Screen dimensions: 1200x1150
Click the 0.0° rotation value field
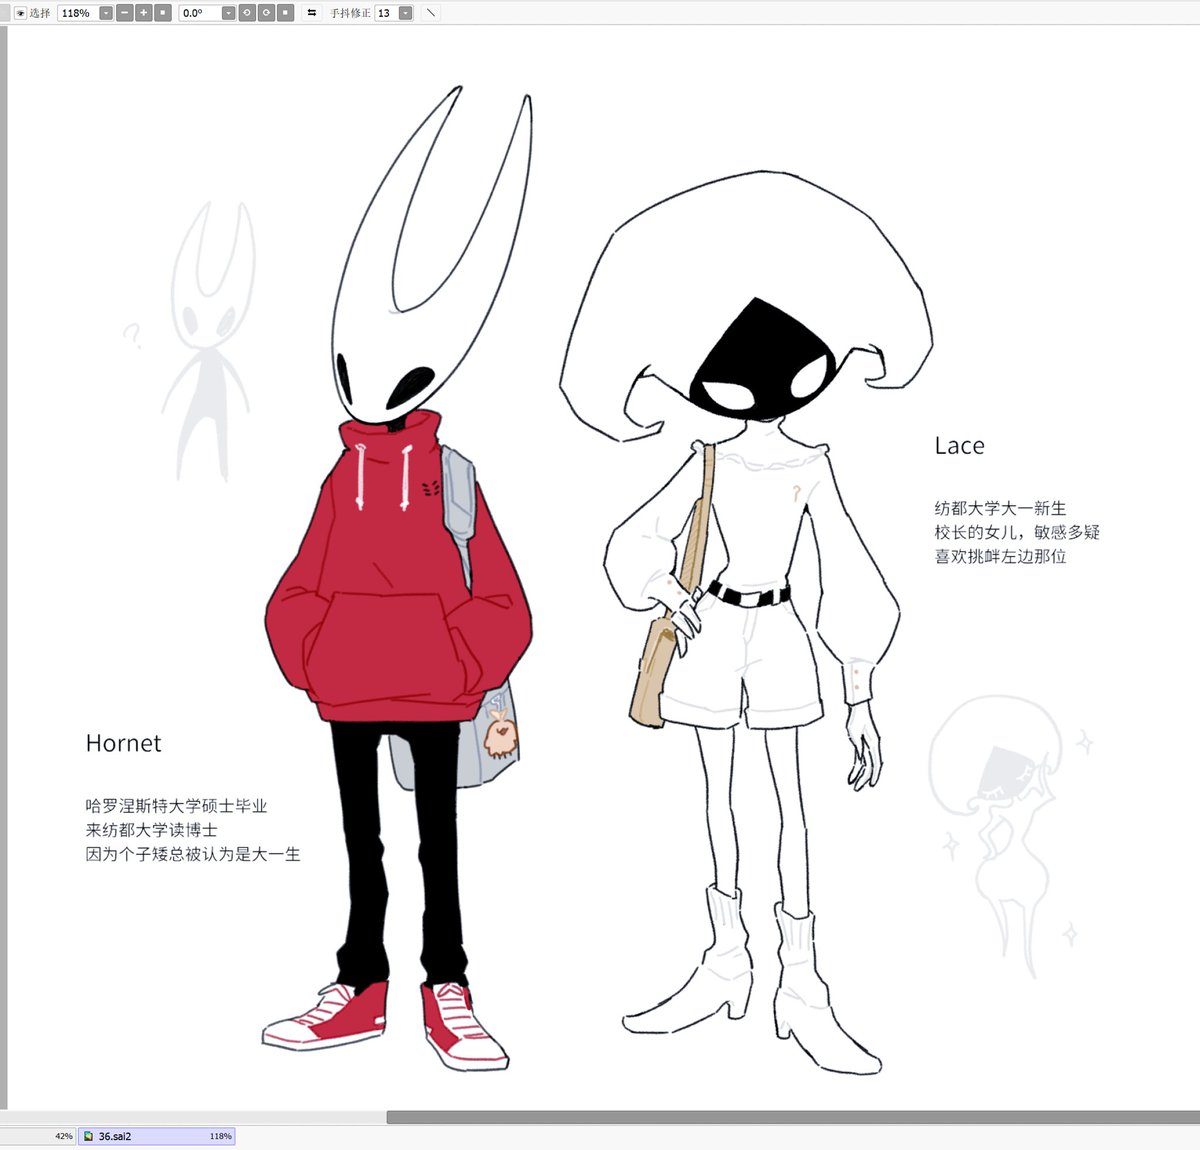(200, 13)
